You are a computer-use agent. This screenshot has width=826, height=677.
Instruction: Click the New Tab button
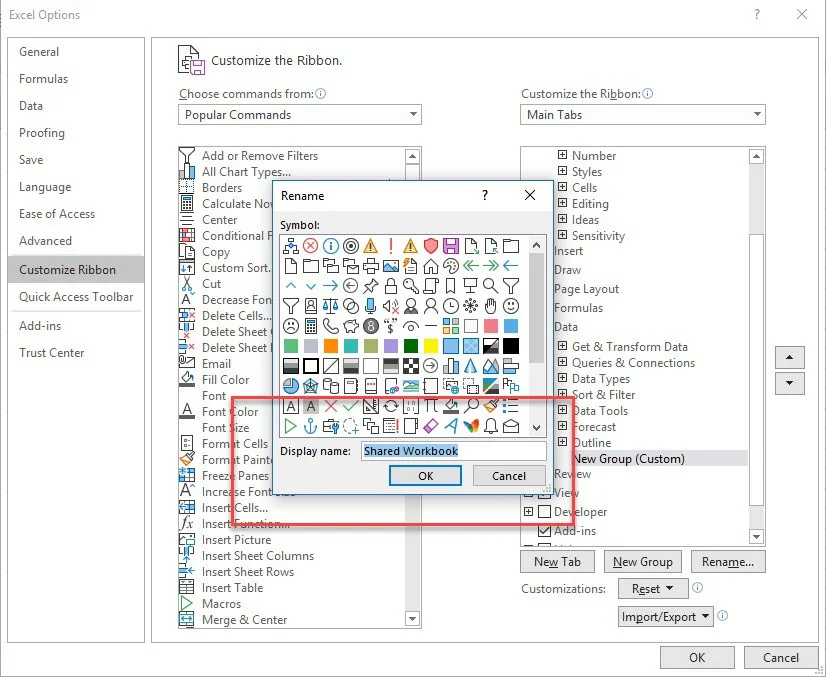pyautogui.click(x=557, y=562)
